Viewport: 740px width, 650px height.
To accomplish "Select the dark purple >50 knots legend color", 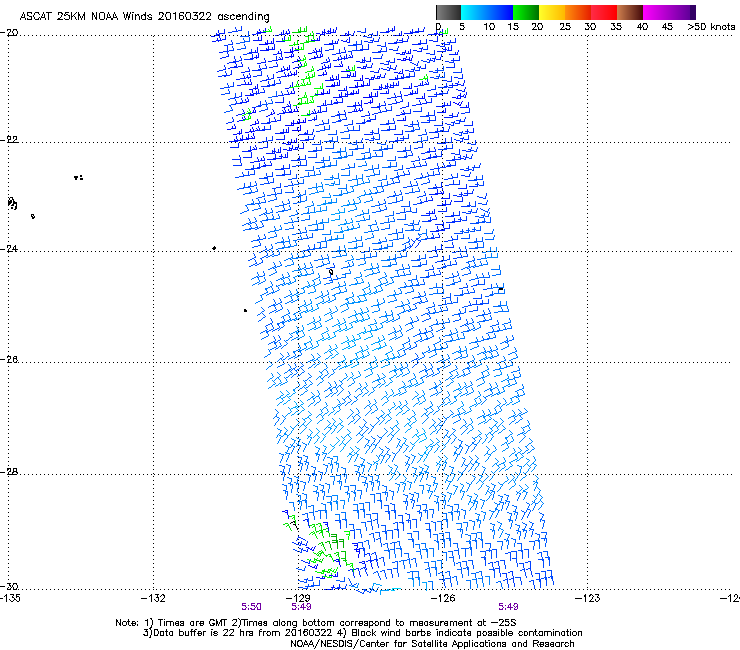I will pyautogui.click(x=692, y=12).
